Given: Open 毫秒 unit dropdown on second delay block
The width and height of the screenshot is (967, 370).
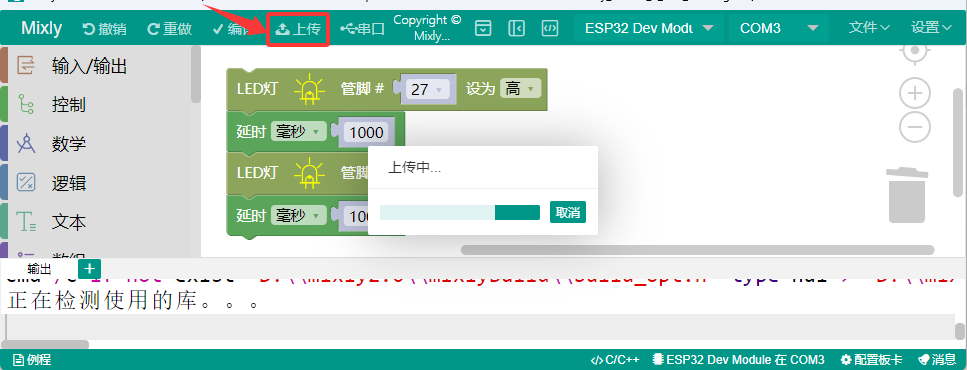Looking at the screenshot, I should coord(298,215).
